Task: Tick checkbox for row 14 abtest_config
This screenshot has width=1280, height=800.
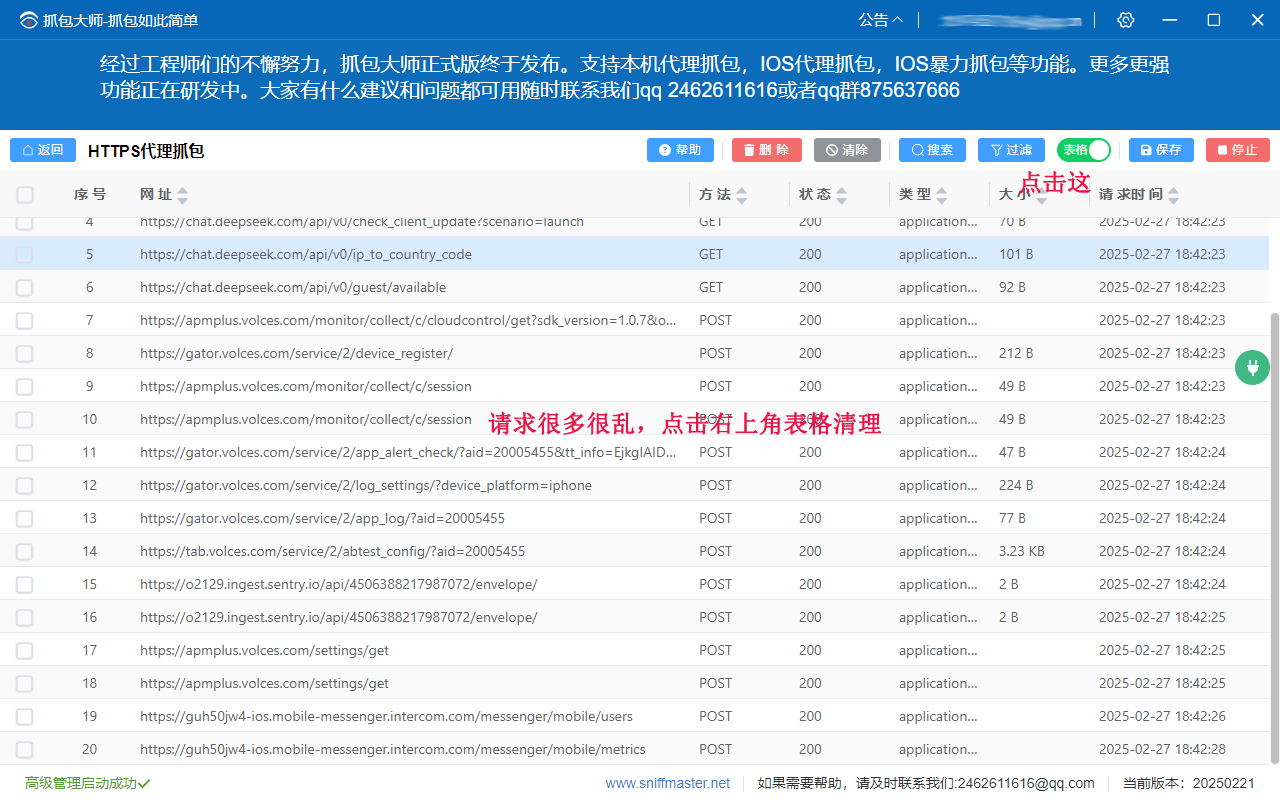Action: pyautogui.click(x=25, y=551)
